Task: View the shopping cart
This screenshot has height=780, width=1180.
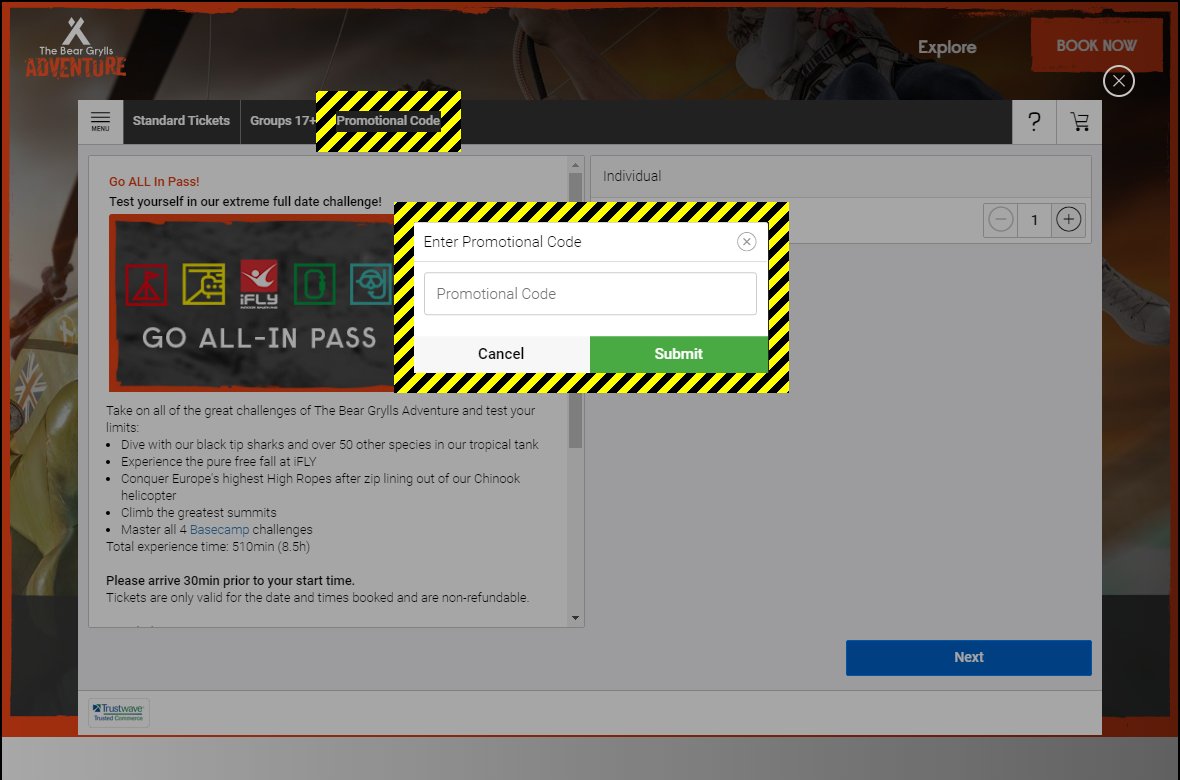Action: coord(1079,122)
